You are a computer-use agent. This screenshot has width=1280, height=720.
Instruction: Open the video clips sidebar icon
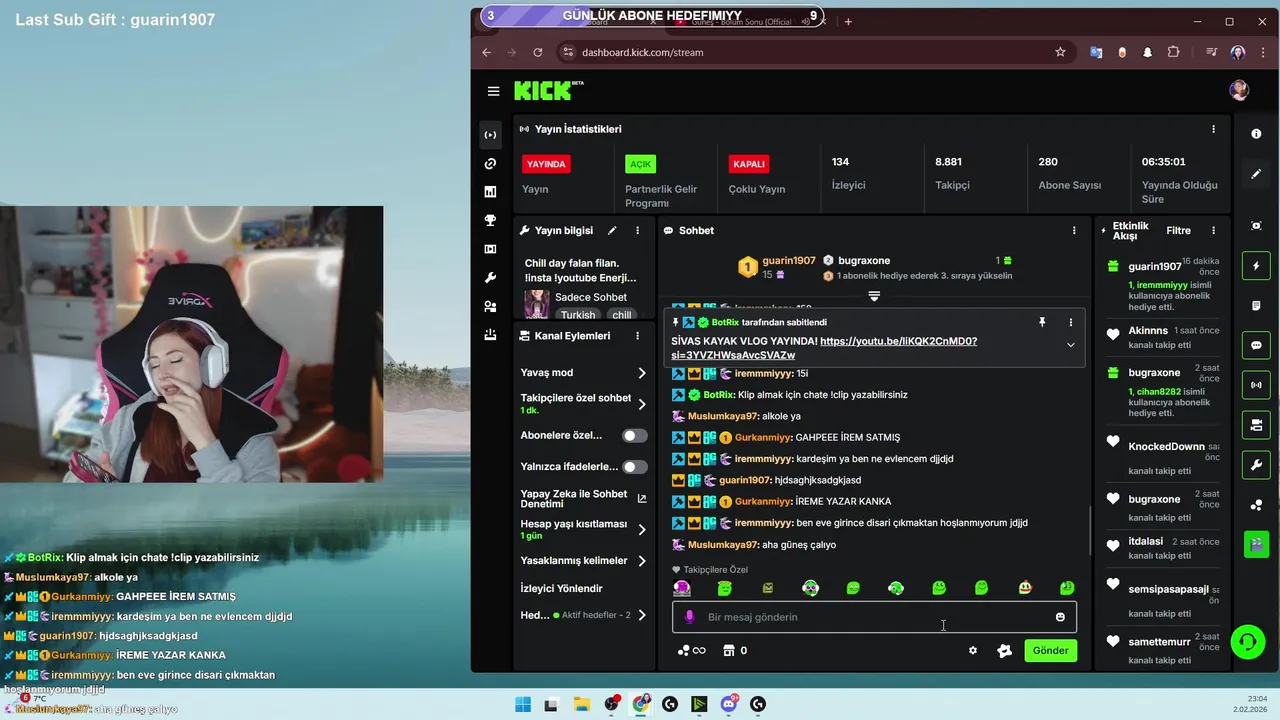(490, 249)
